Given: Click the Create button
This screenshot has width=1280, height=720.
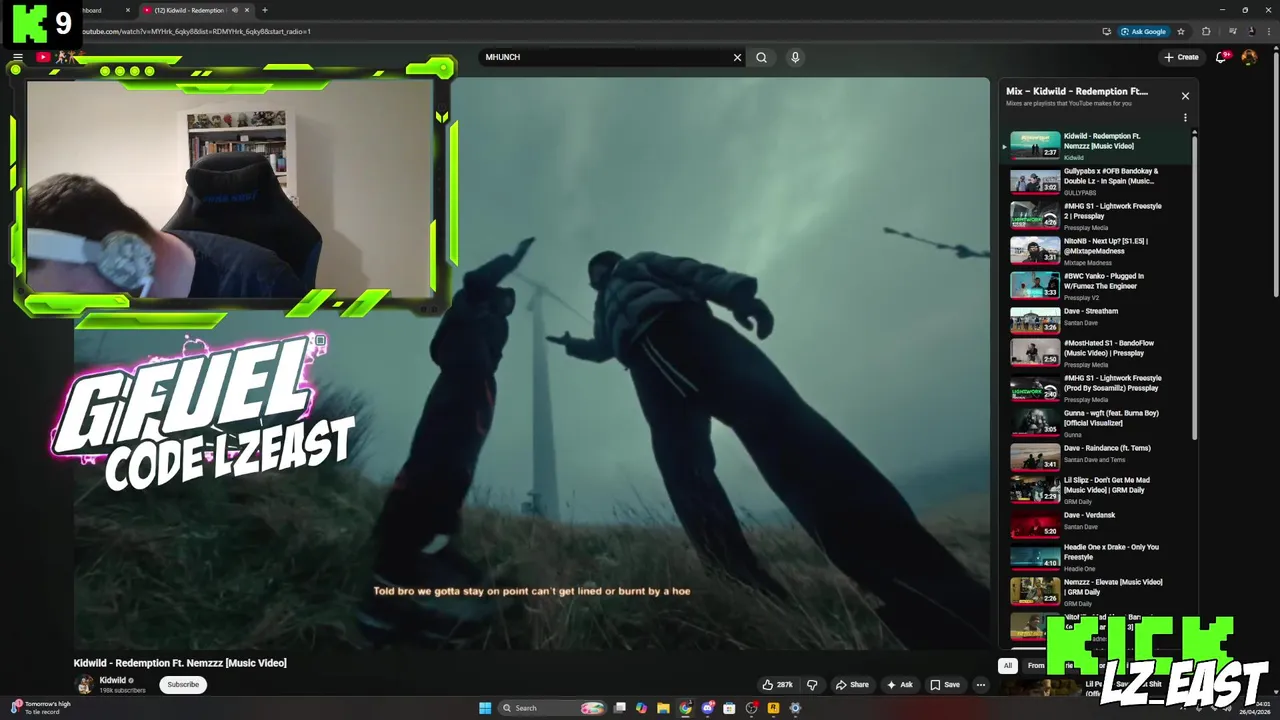Looking at the screenshot, I should pos(1181,57).
